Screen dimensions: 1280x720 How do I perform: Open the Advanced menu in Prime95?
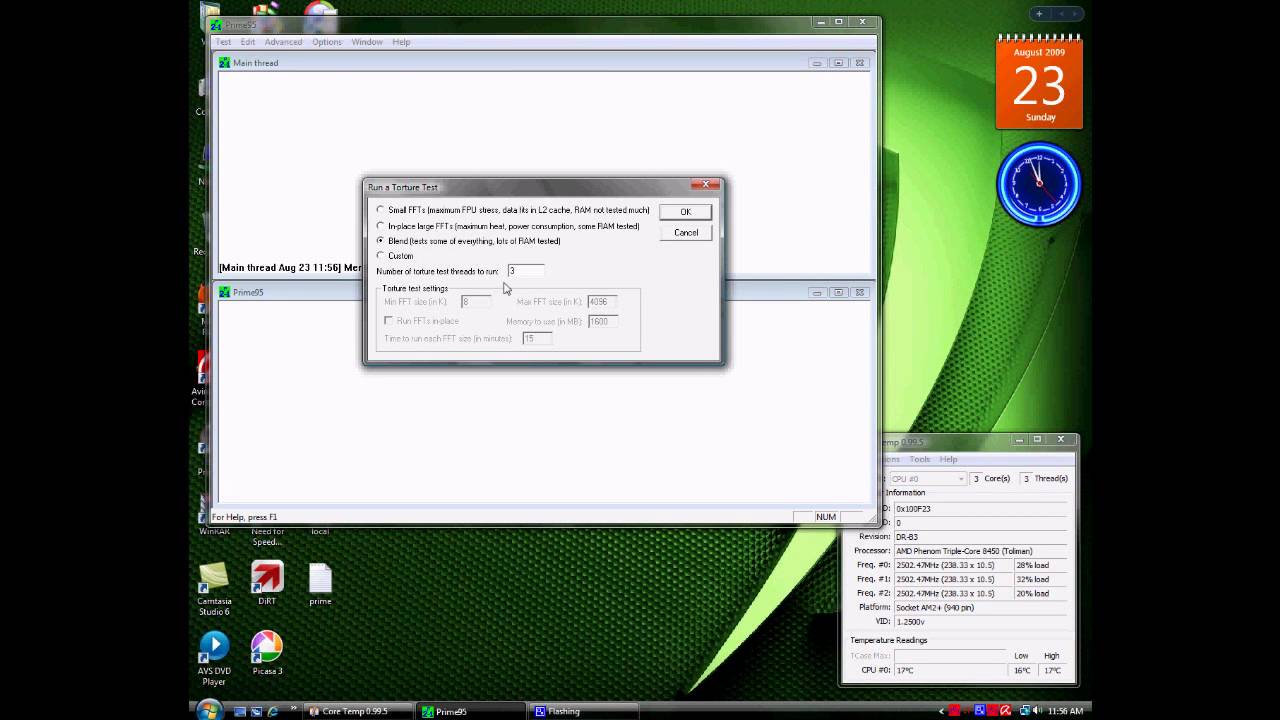pos(283,42)
